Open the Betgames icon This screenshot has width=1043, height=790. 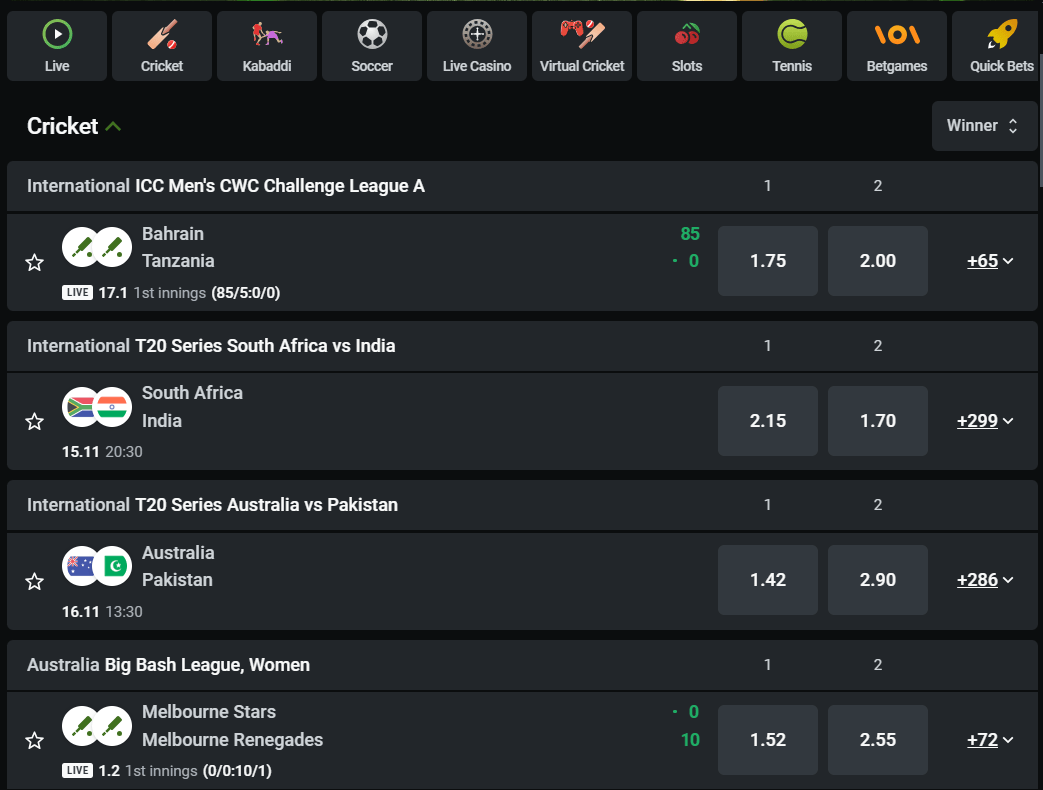point(897,35)
